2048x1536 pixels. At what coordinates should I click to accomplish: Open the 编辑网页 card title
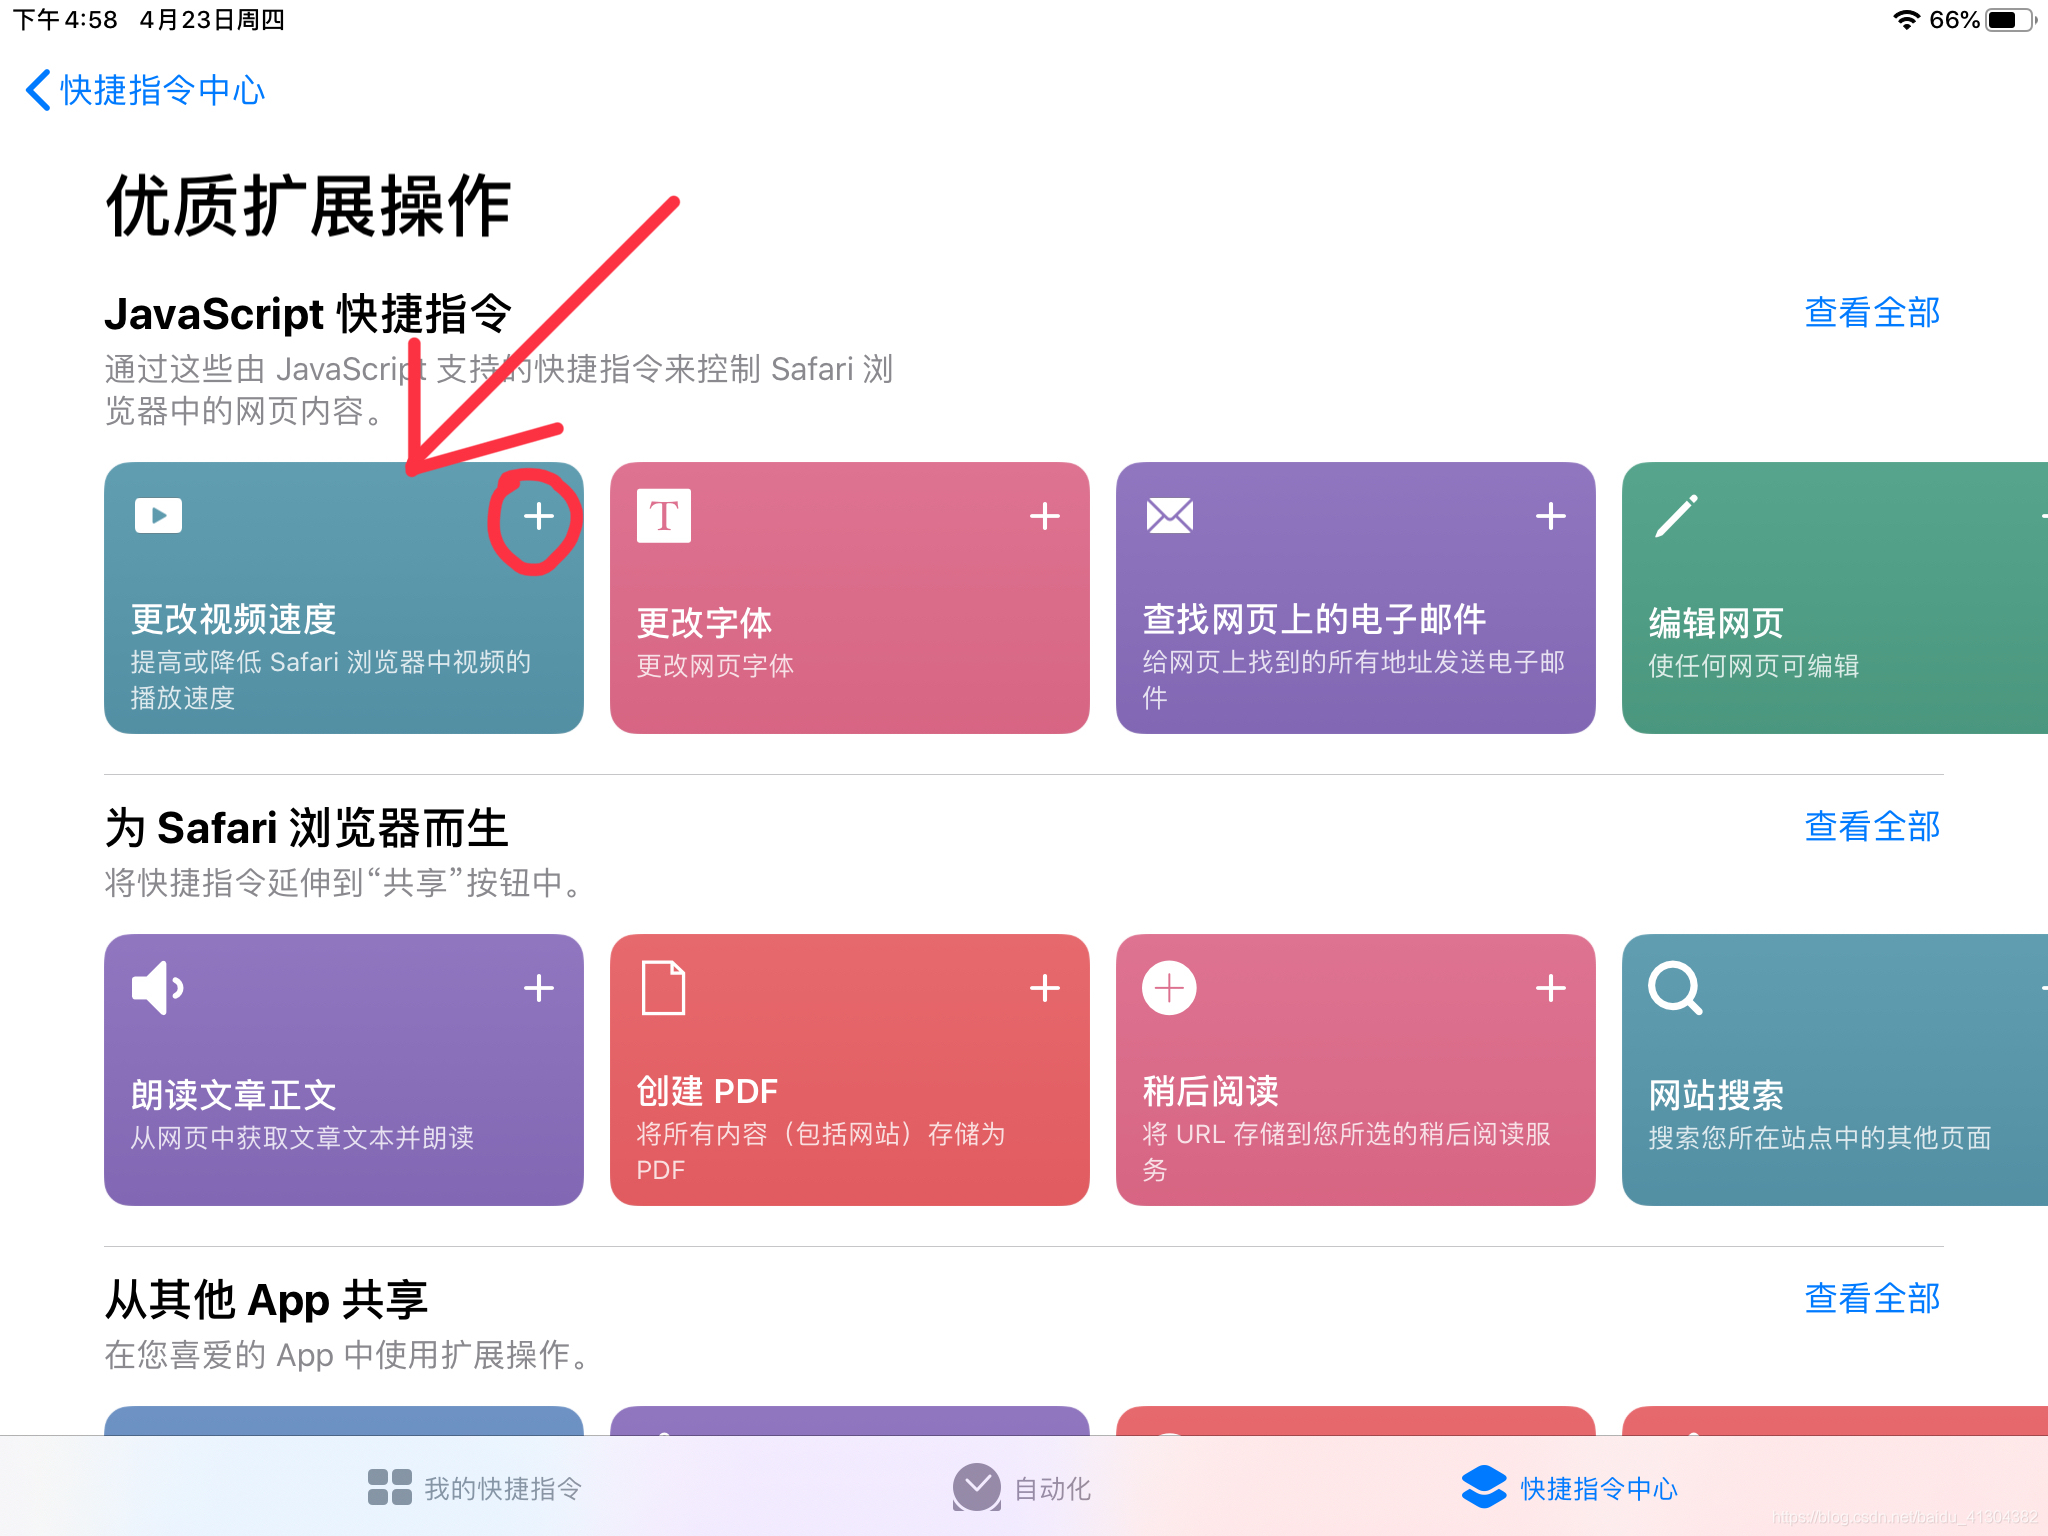[x=1717, y=624]
